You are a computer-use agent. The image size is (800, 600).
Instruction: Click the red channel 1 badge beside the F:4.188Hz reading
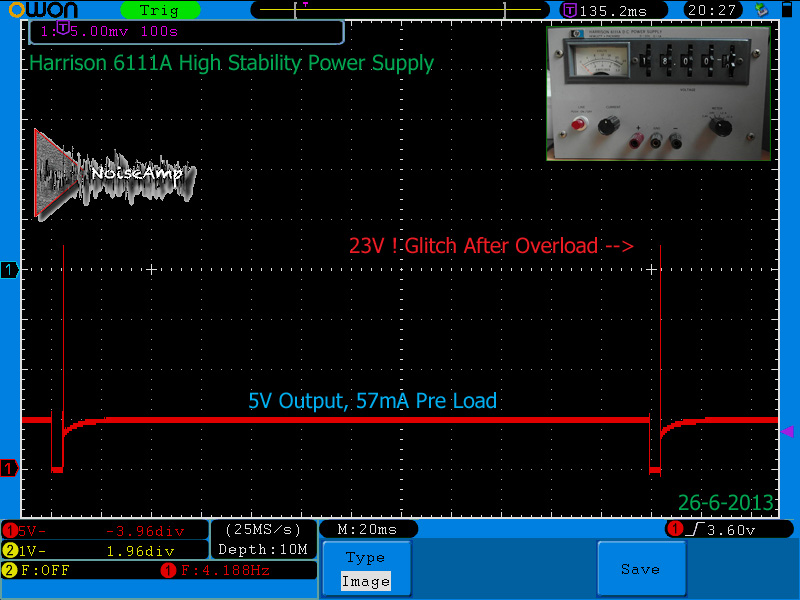pyautogui.click(x=168, y=570)
